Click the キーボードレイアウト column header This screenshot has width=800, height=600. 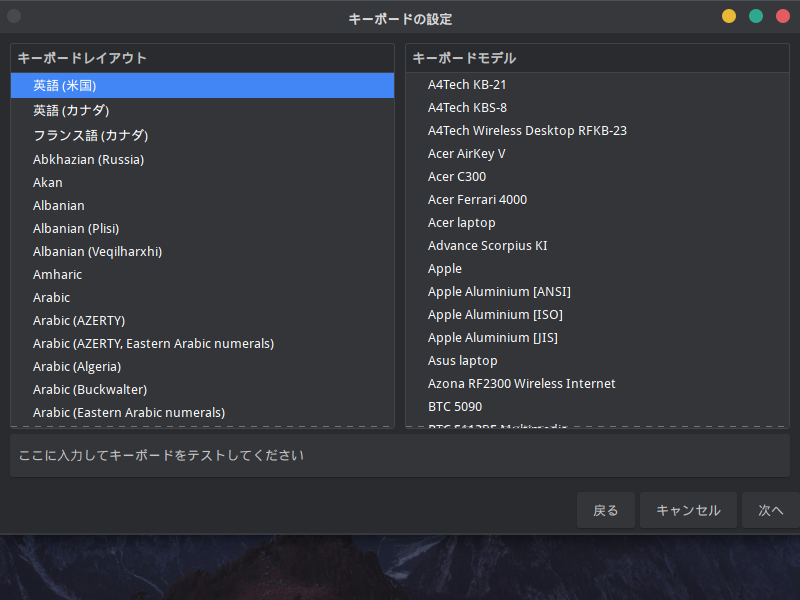(202, 58)
